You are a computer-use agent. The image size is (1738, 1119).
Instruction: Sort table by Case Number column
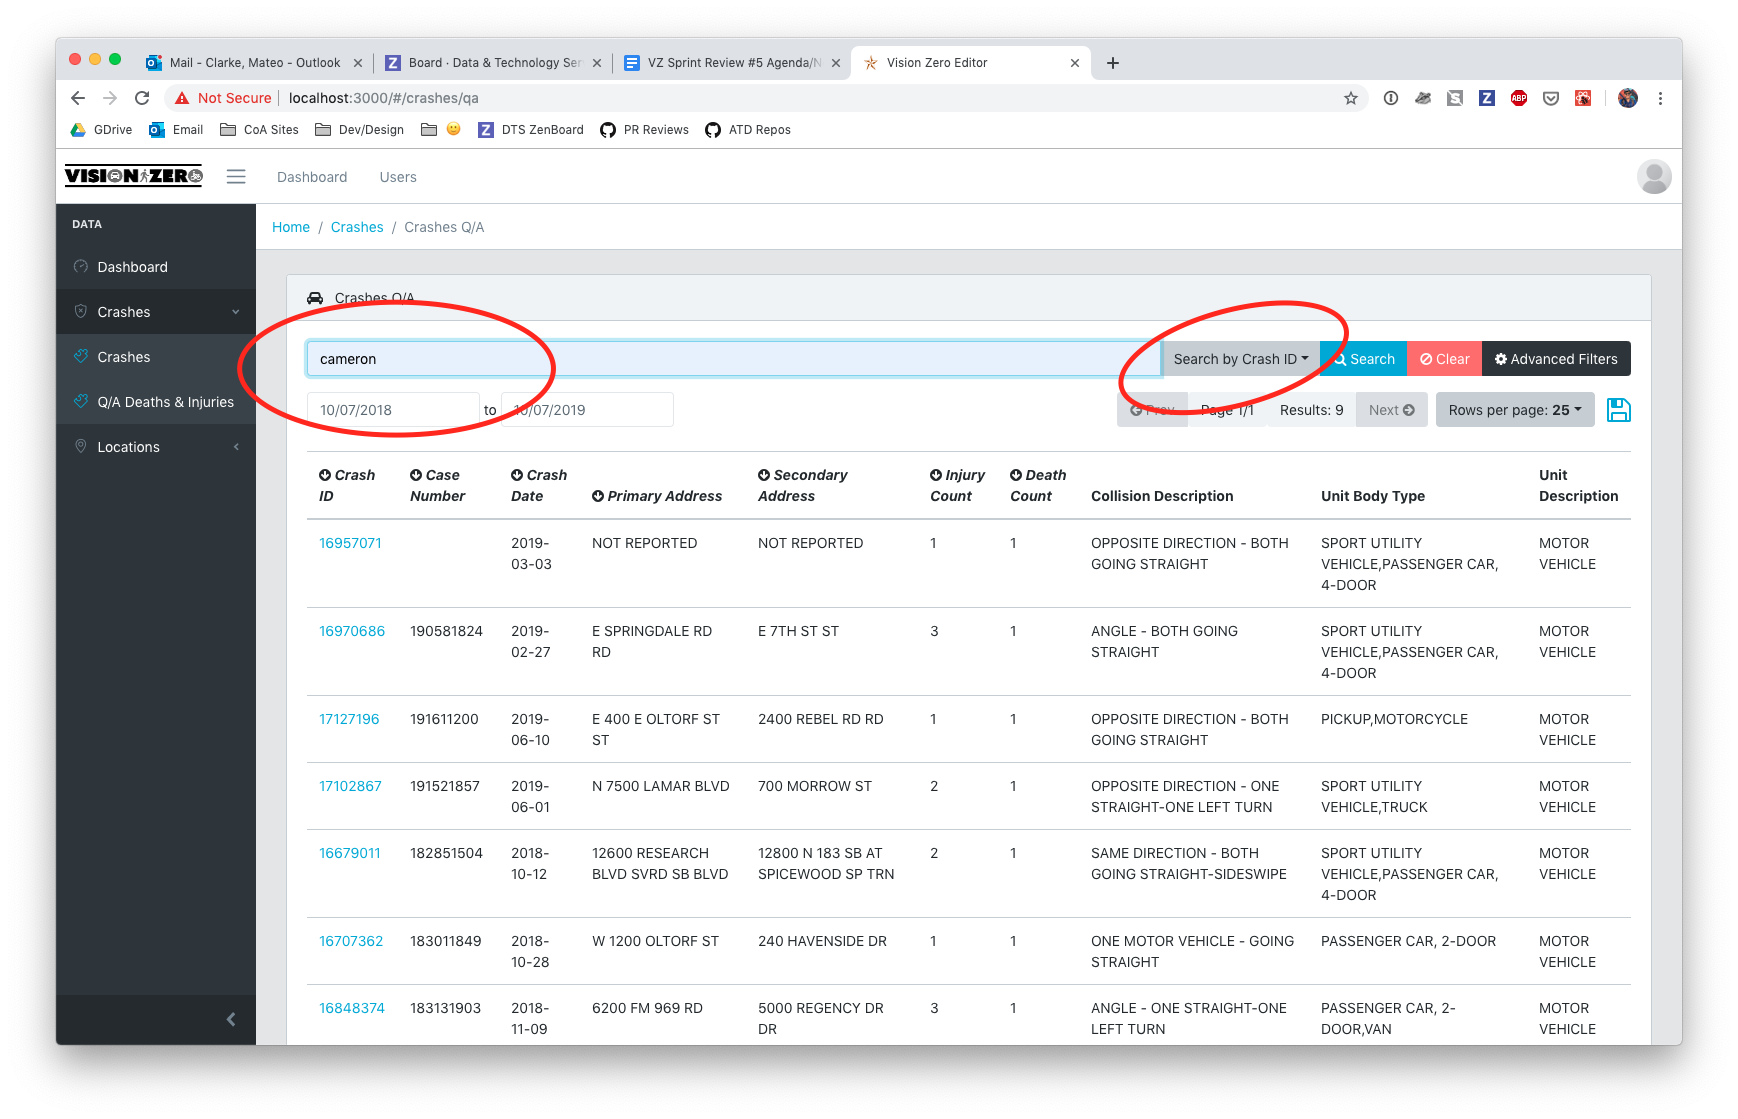point(437,486)
